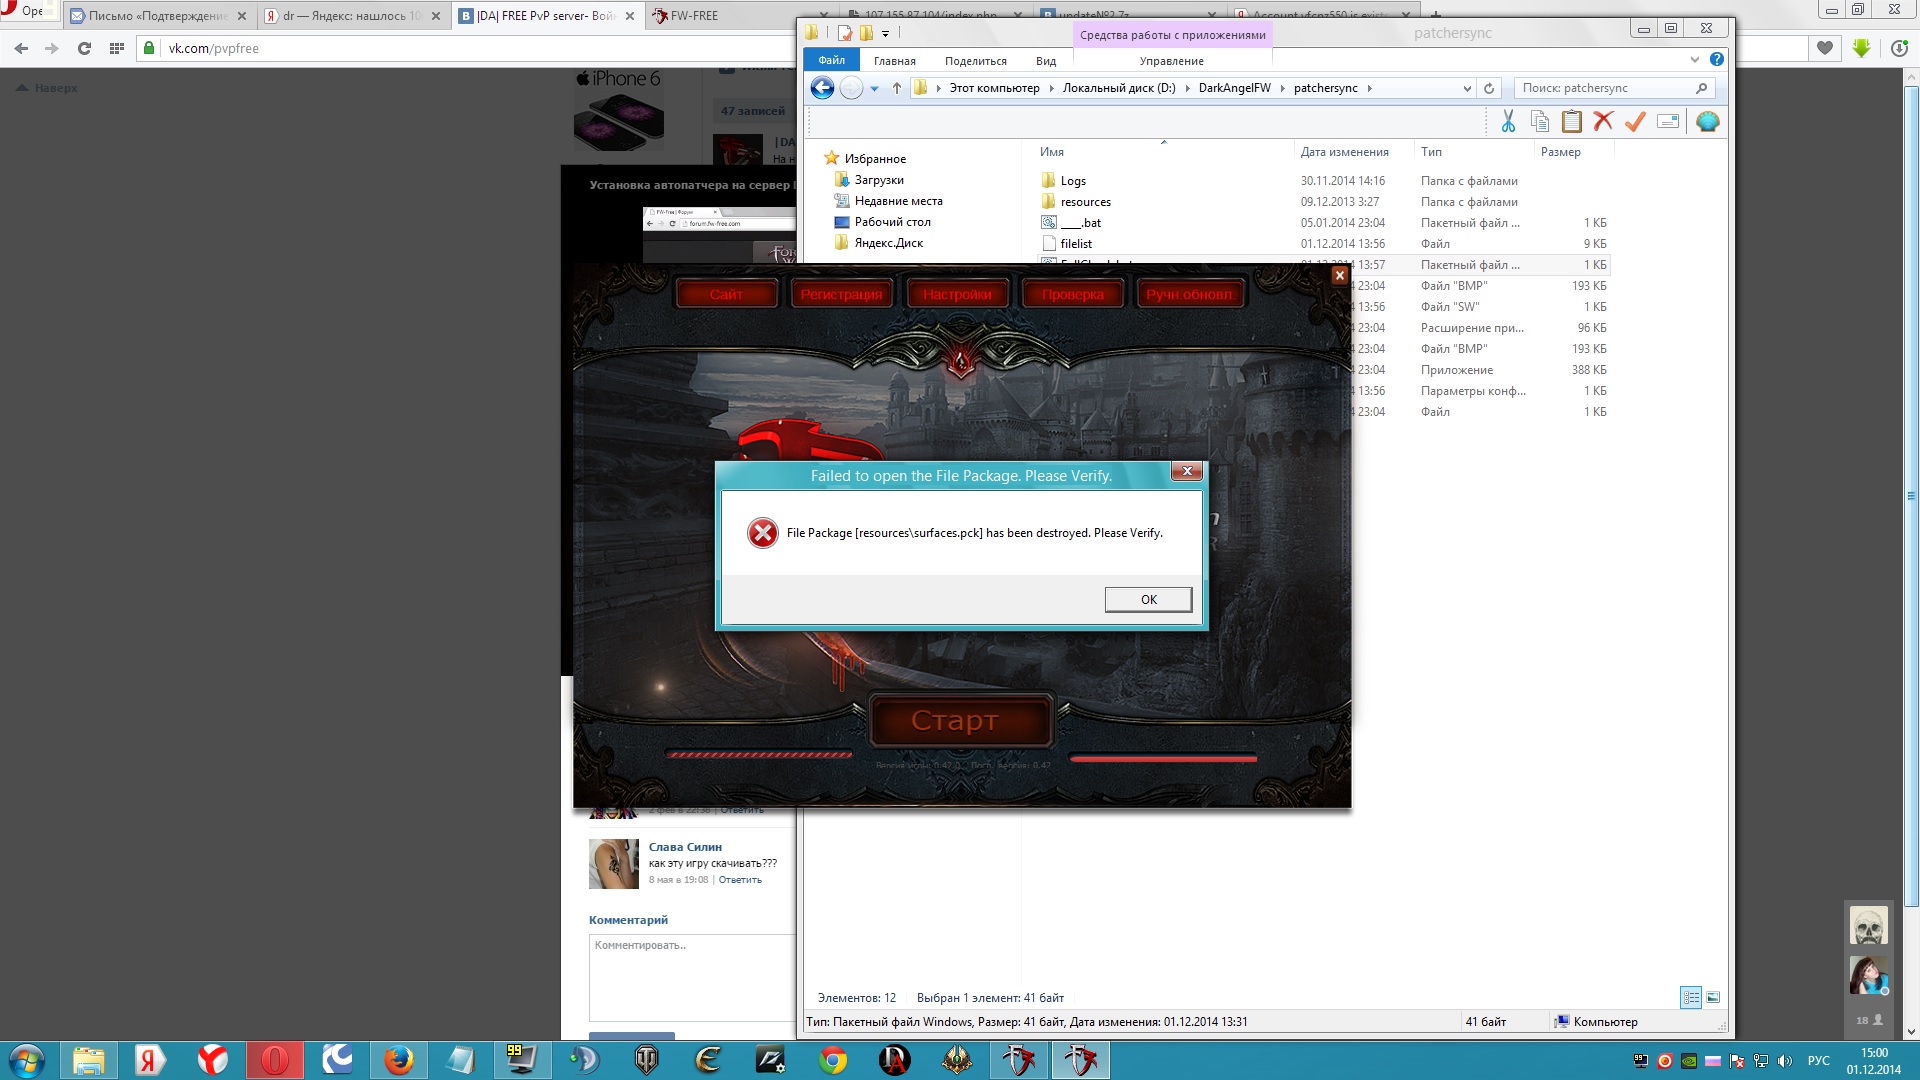Screen dimensions: 1920x1080
Task: Click the Up arrow in Explorer navigation
Action: coord(897,88)
